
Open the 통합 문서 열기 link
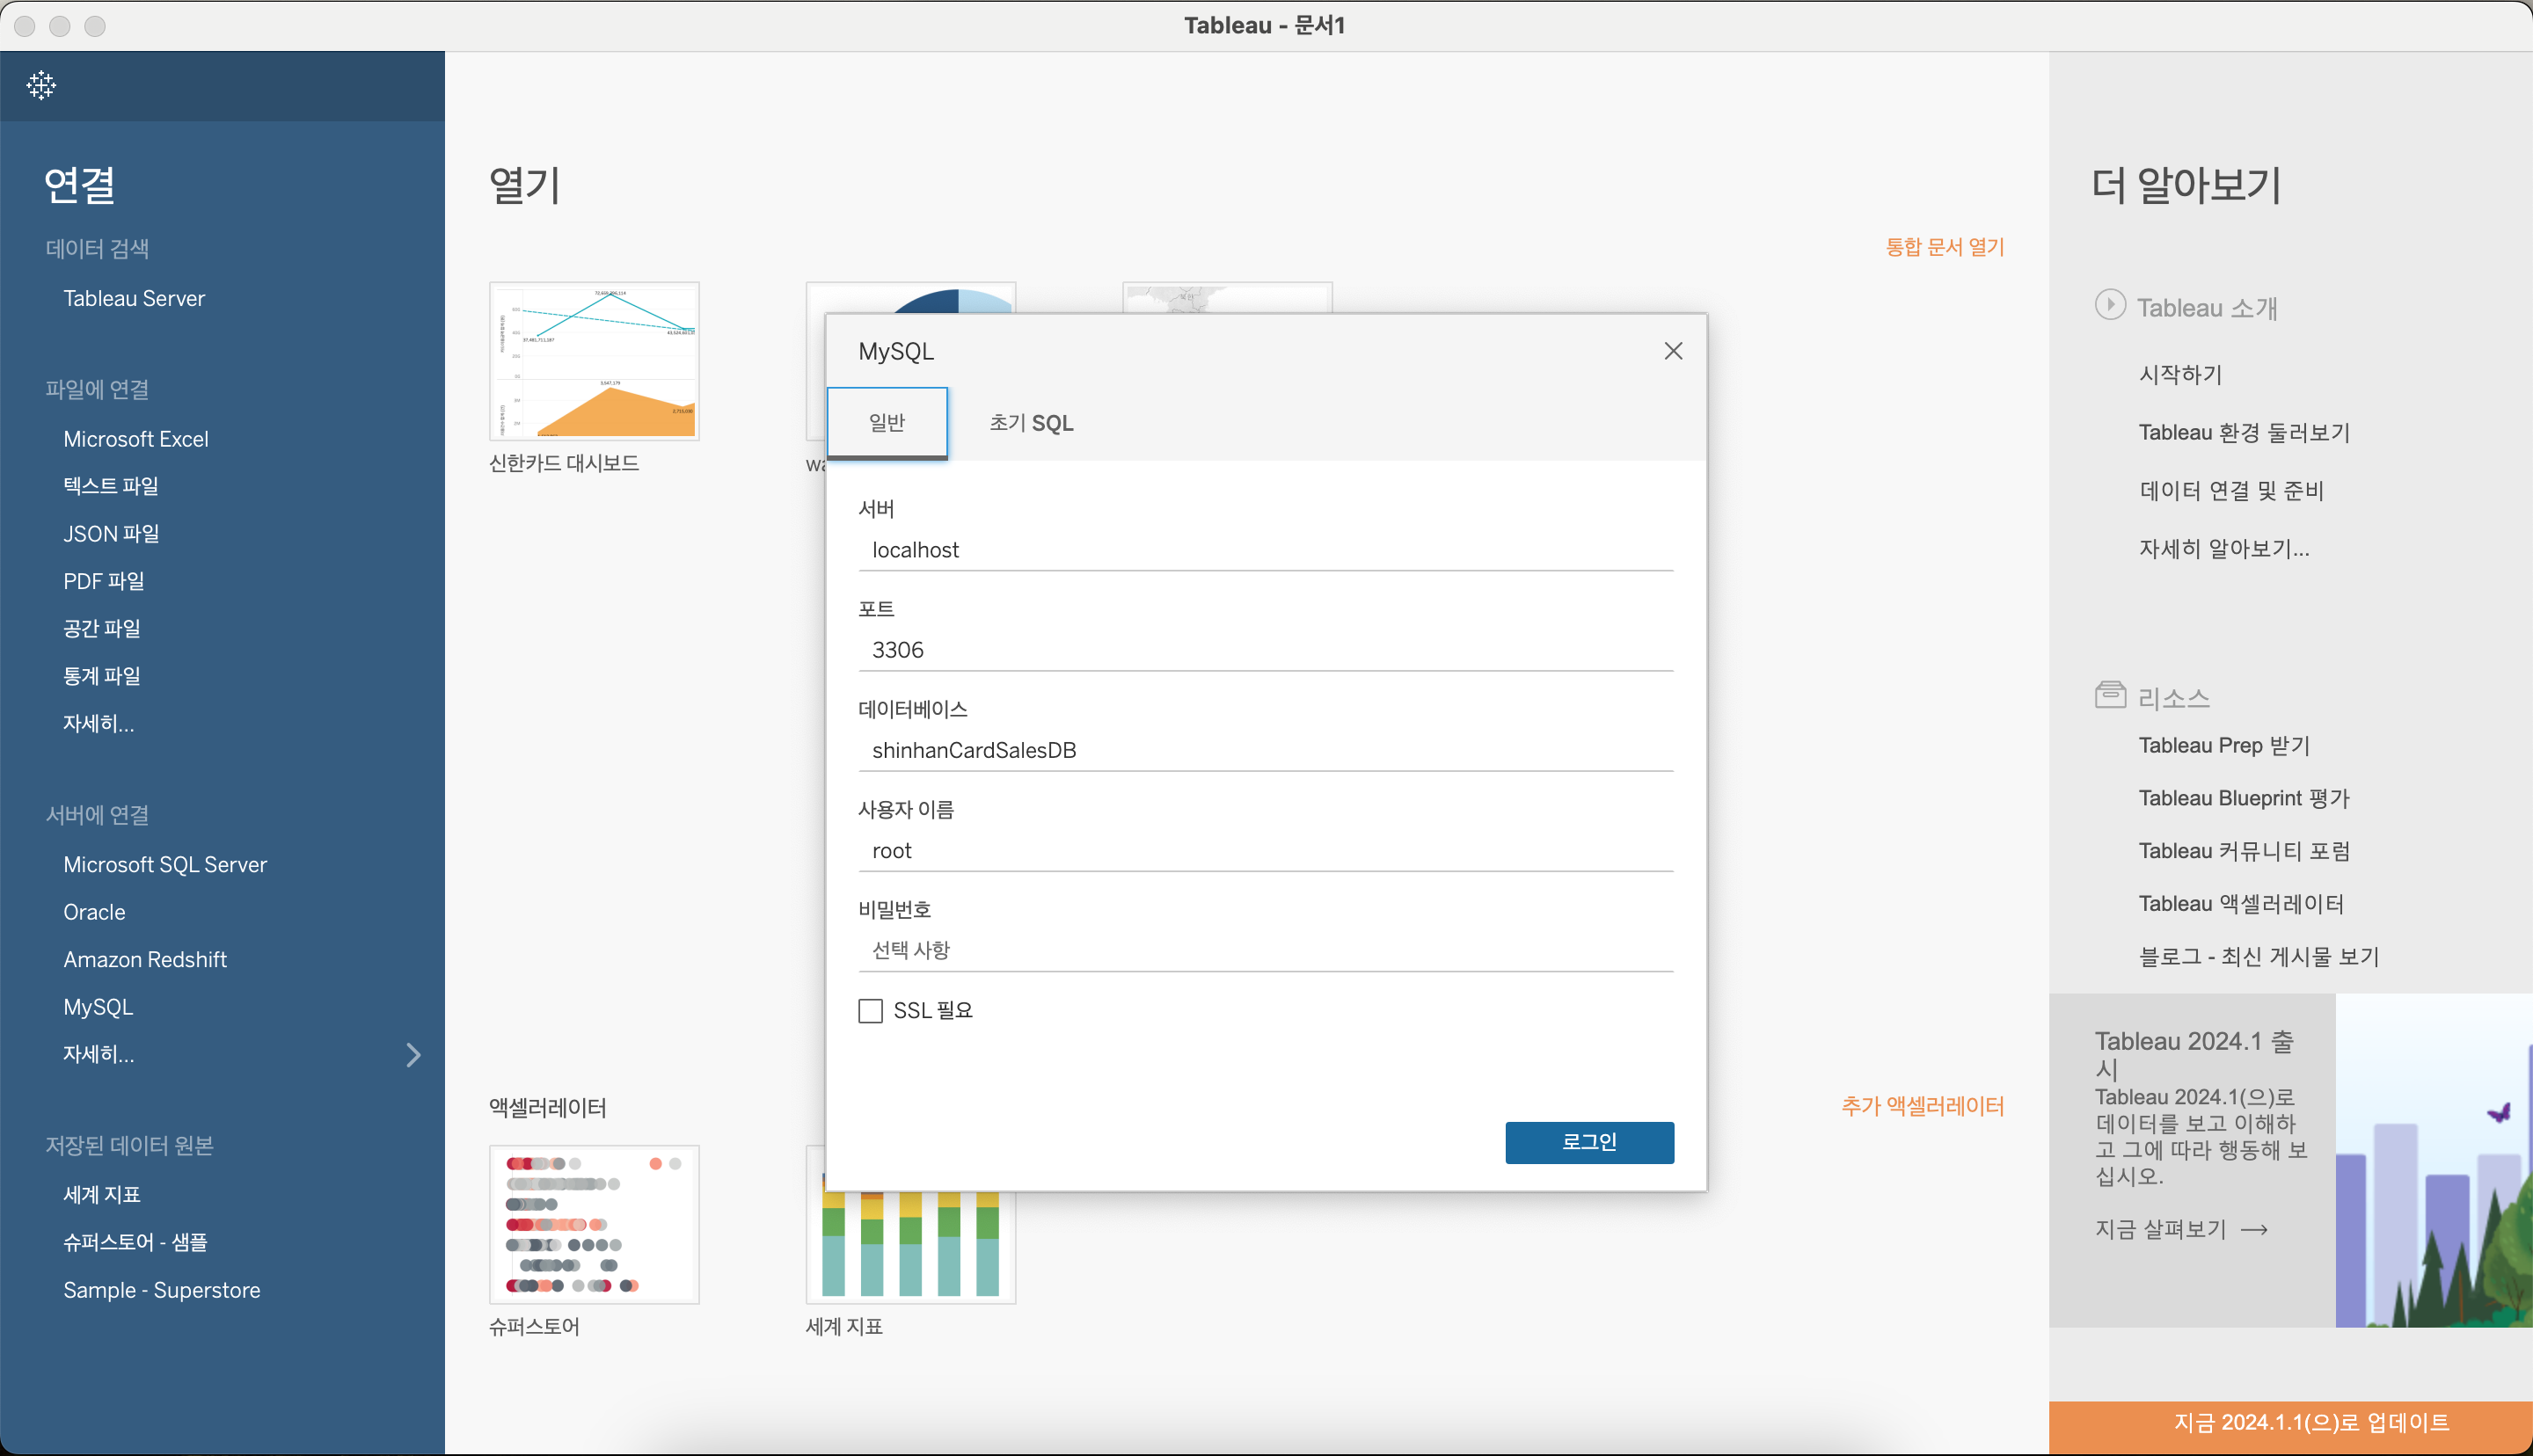[1944, 247]
